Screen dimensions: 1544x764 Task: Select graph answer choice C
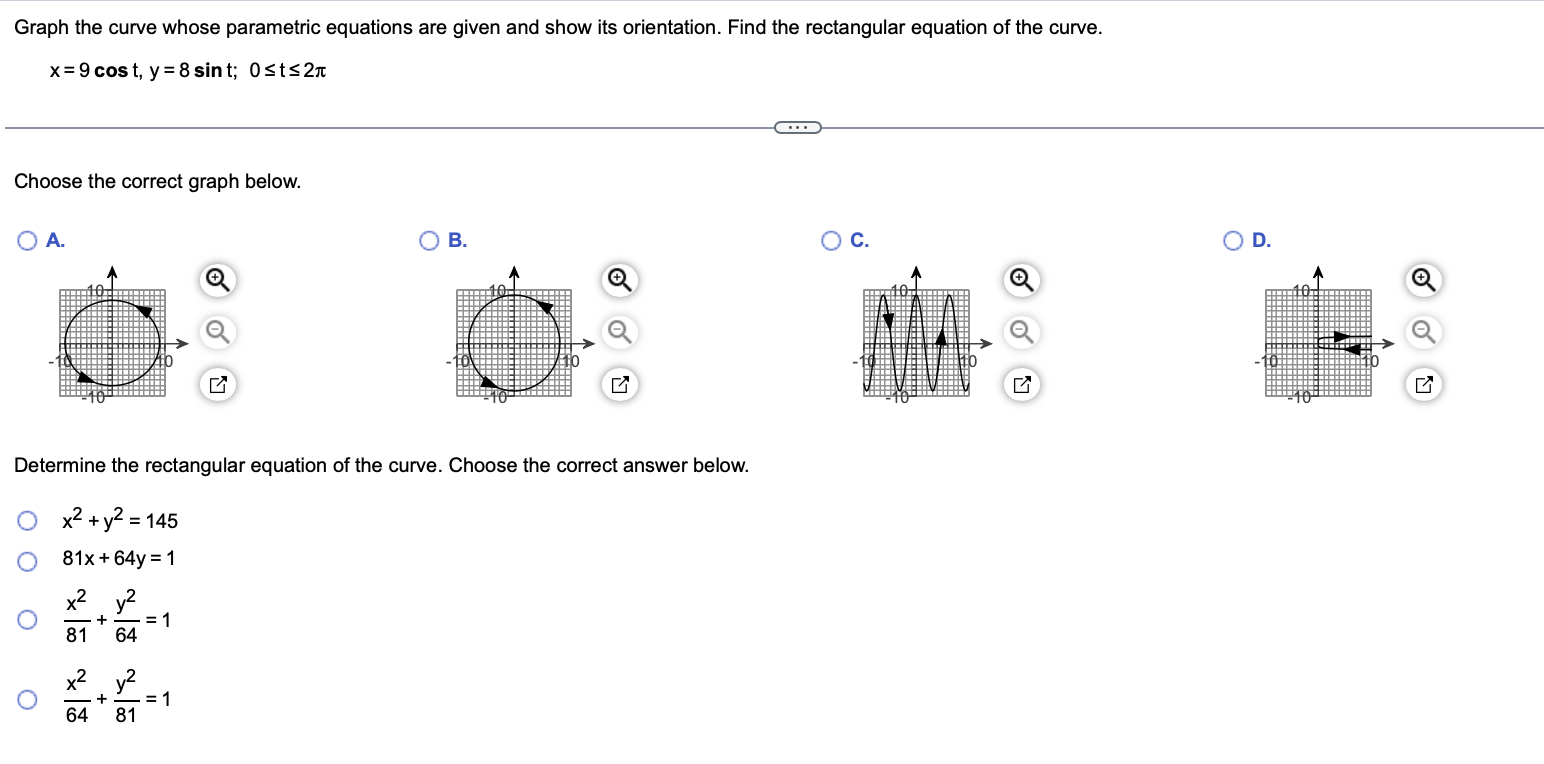point(831,240)
